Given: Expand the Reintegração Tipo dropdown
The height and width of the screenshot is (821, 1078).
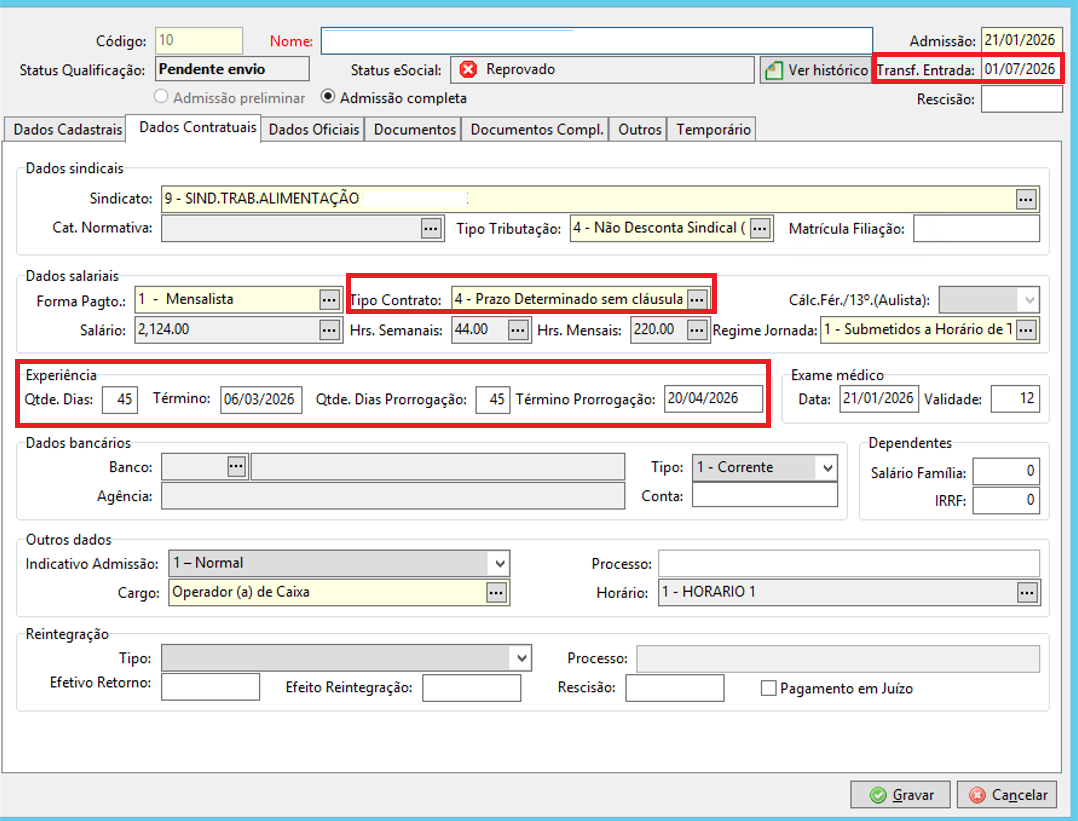Looking at the screenshot, I should (x=522, y=659).
